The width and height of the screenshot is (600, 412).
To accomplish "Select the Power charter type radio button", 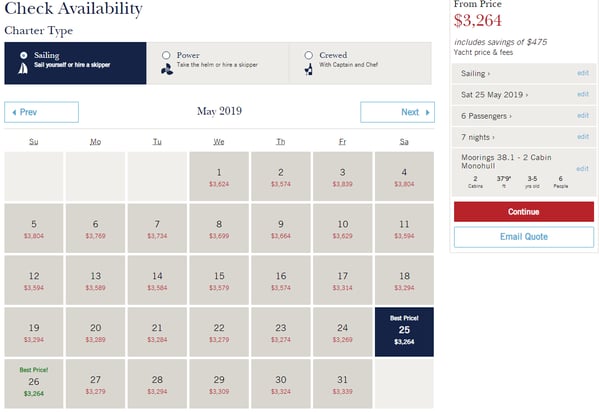I will pyautogui.click(x=166, y=55).
